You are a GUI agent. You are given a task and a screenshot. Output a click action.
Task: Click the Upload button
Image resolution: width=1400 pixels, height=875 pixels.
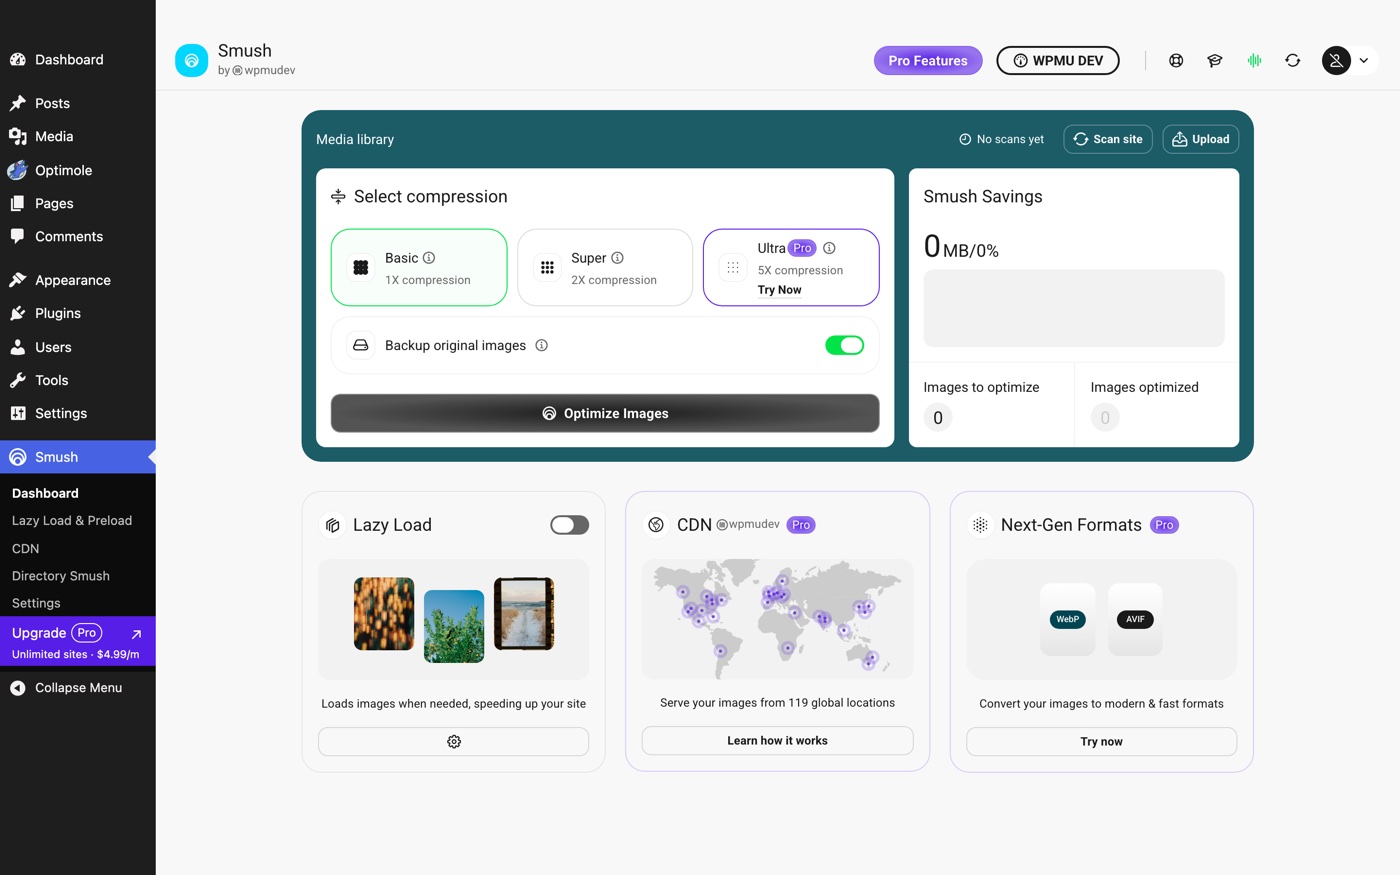(x=1201, y=139)
